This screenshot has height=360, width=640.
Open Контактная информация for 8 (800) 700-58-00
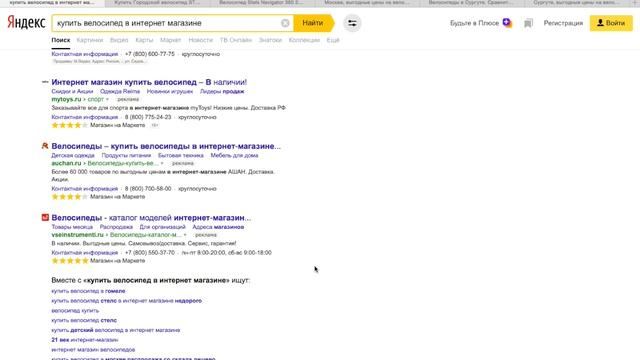point(84,189)
